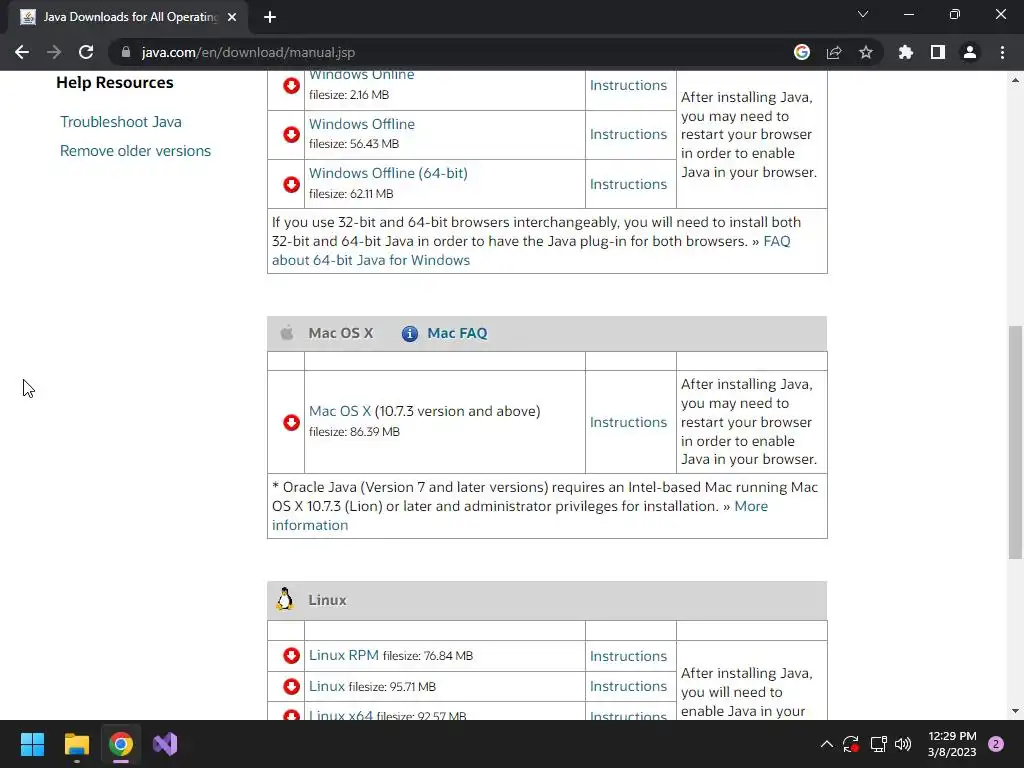
Task: Open the Remove older versions link
Action: click(x=135, y=151)
